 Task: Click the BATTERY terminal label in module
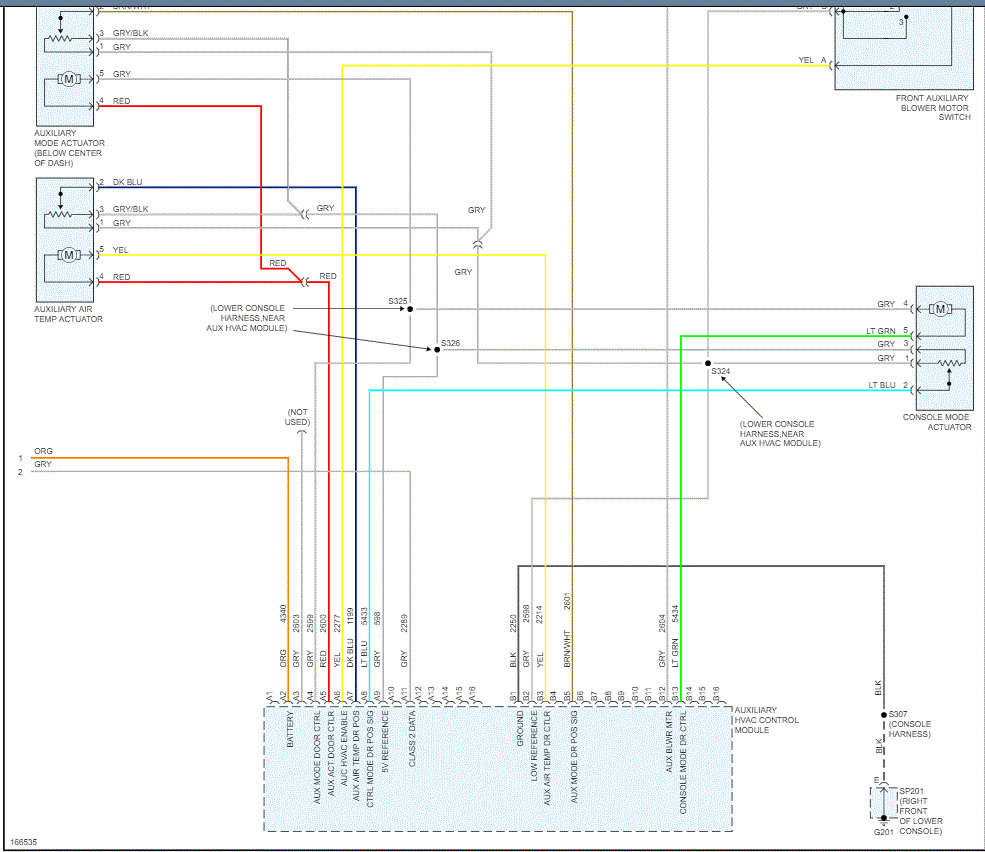[290, 729]
